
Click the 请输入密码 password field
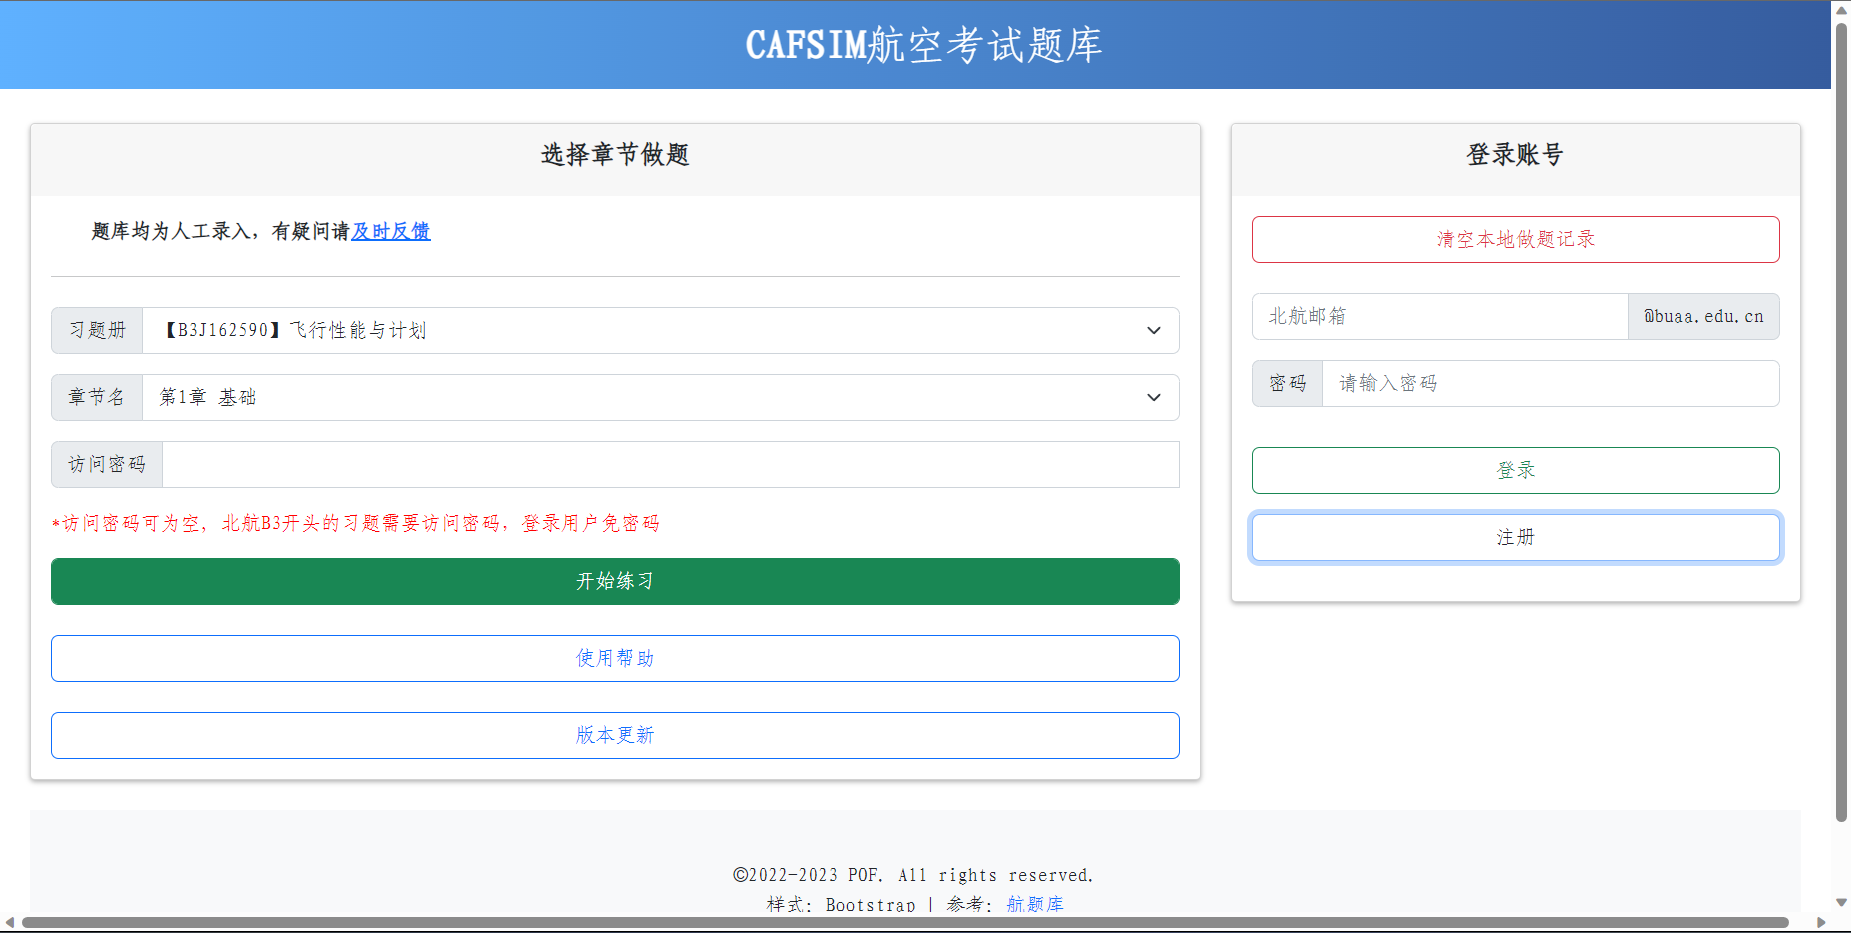click(1550, 383)
